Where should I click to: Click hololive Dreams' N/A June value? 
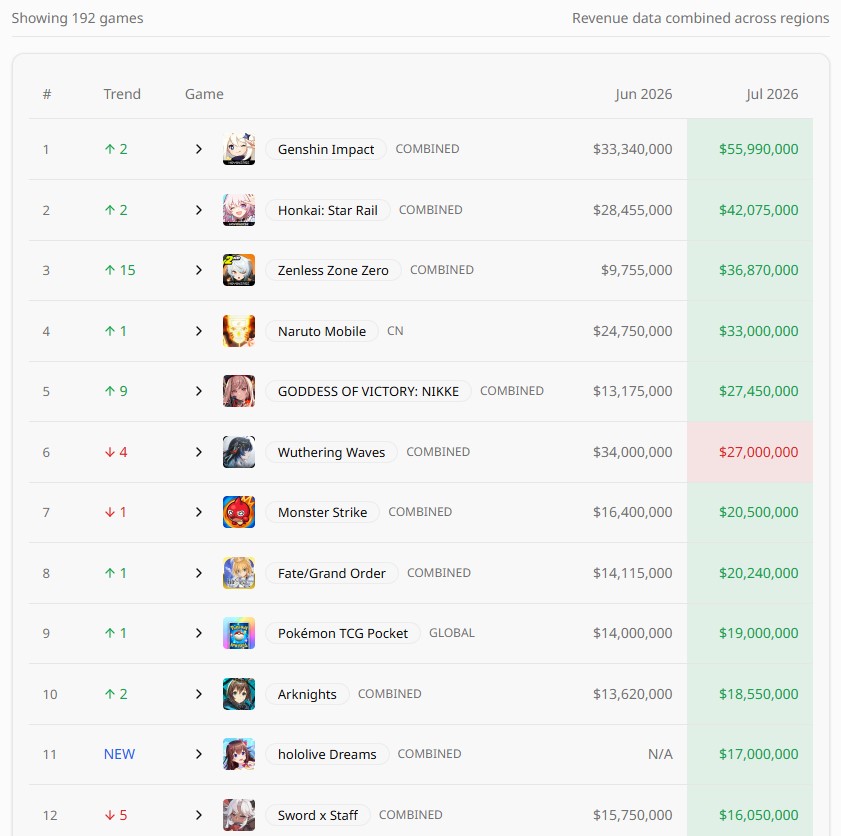(x=660, y=754)
